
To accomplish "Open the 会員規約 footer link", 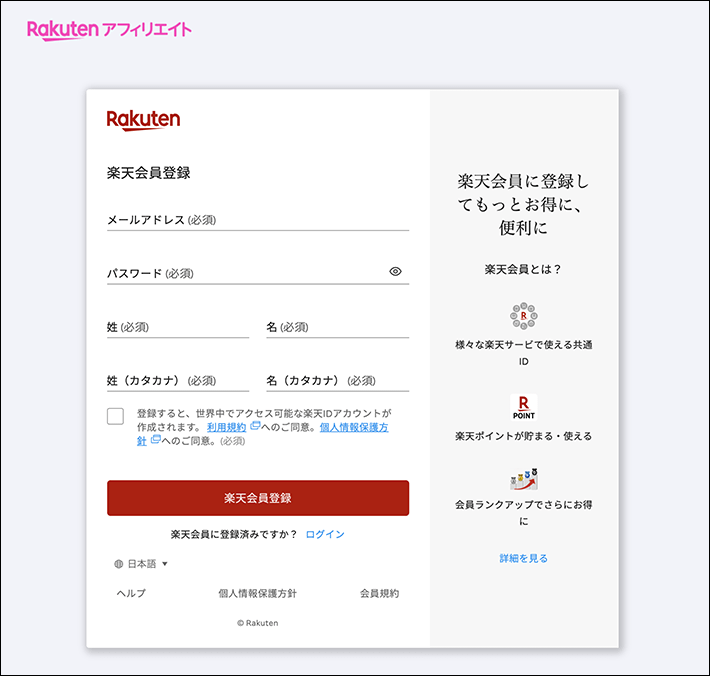I will (x=379, y=593).
